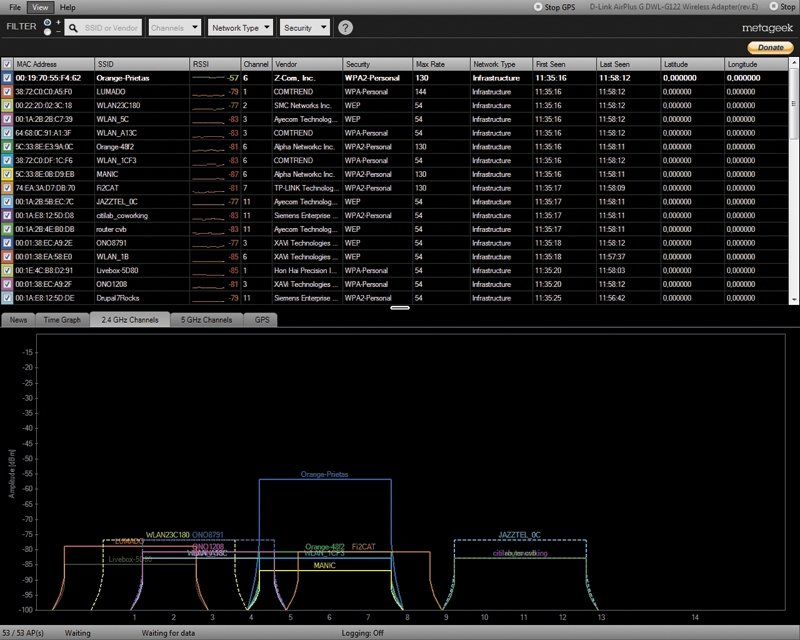Toggle the select-all checkbox in header
The image size is (800, 640).
click(x=7, y=64)
